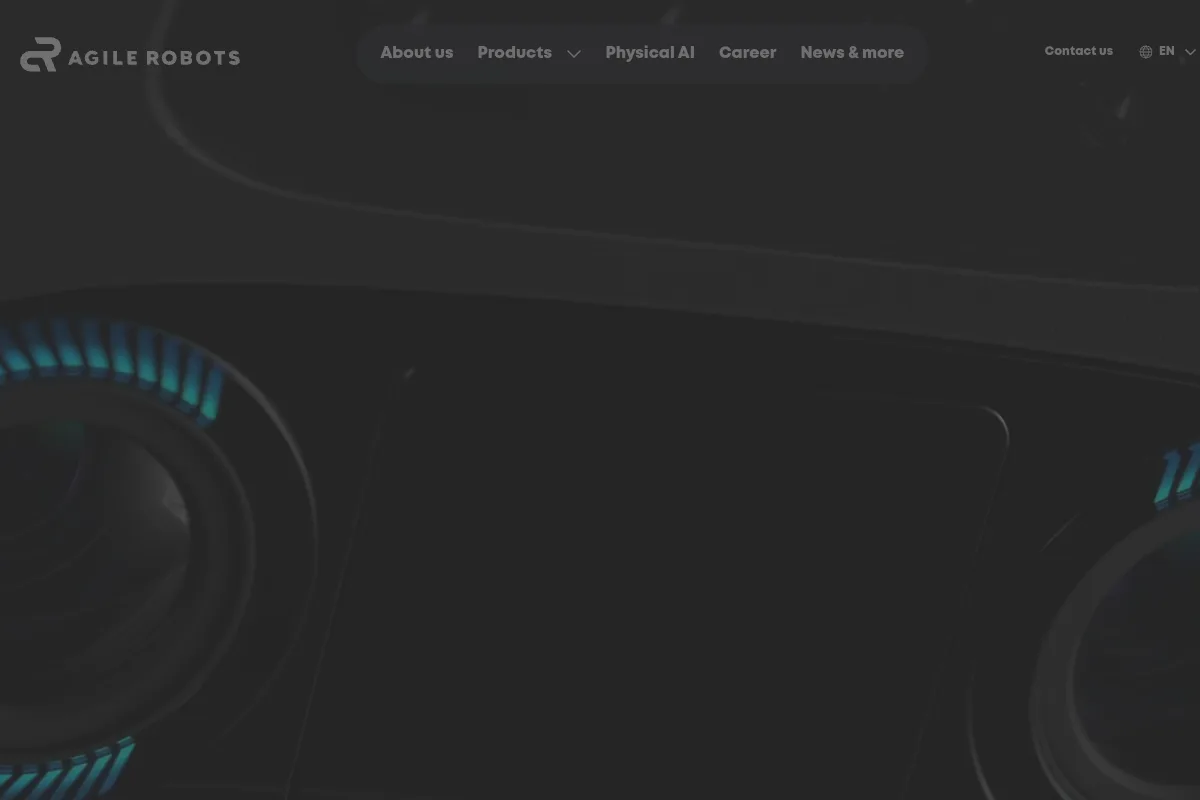Click the globe language icon
The height and width of the screenshot is (800, 1200).
(x=1146, y=52)
